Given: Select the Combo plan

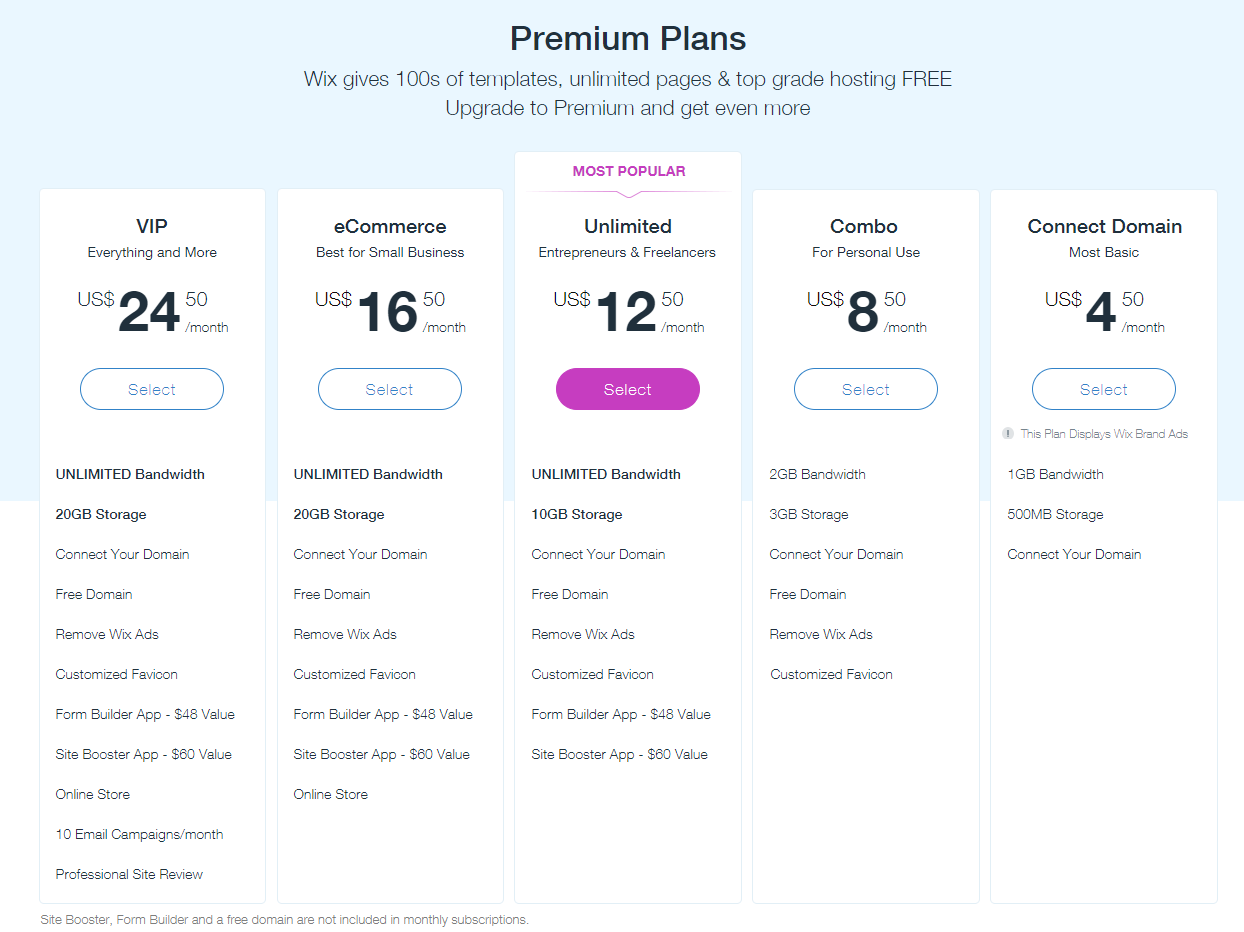Looking at the screenshot, I should (866, 389).
